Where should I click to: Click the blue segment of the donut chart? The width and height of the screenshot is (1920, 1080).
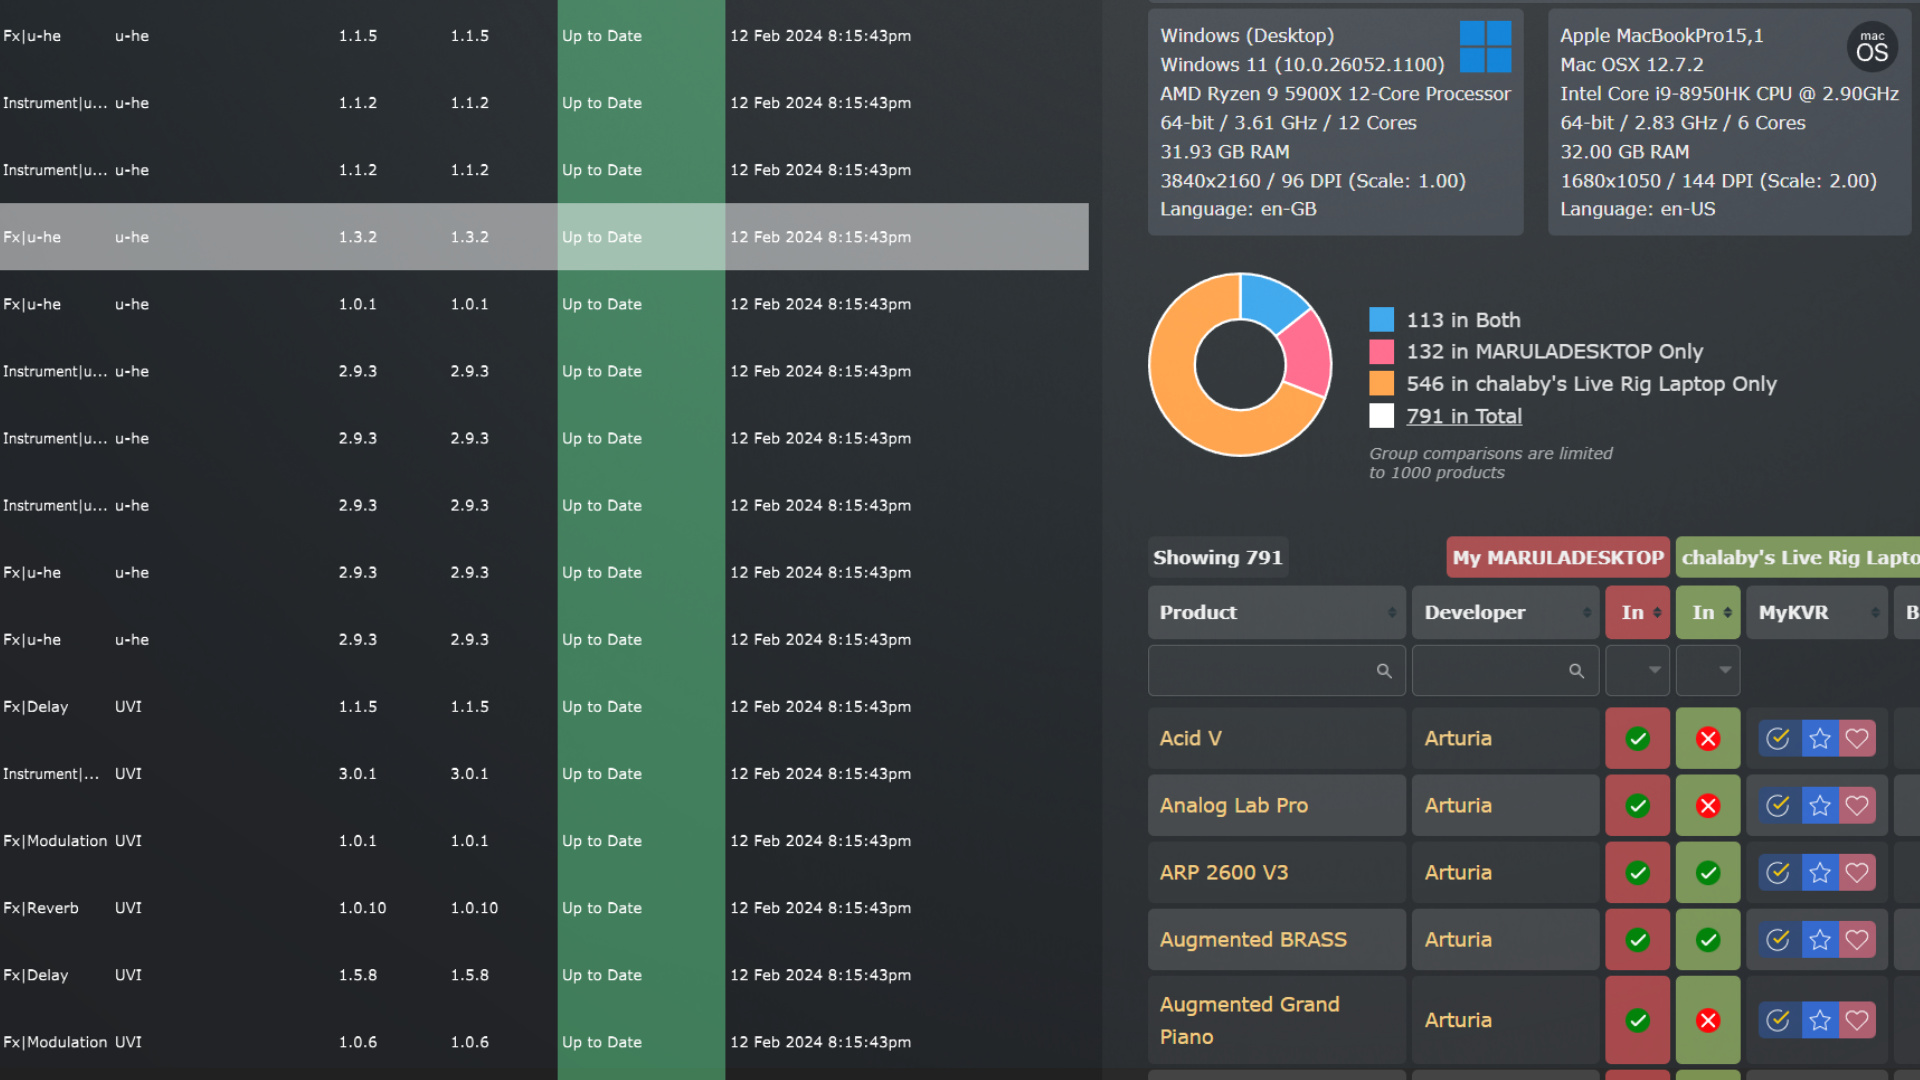point(1270,300)
